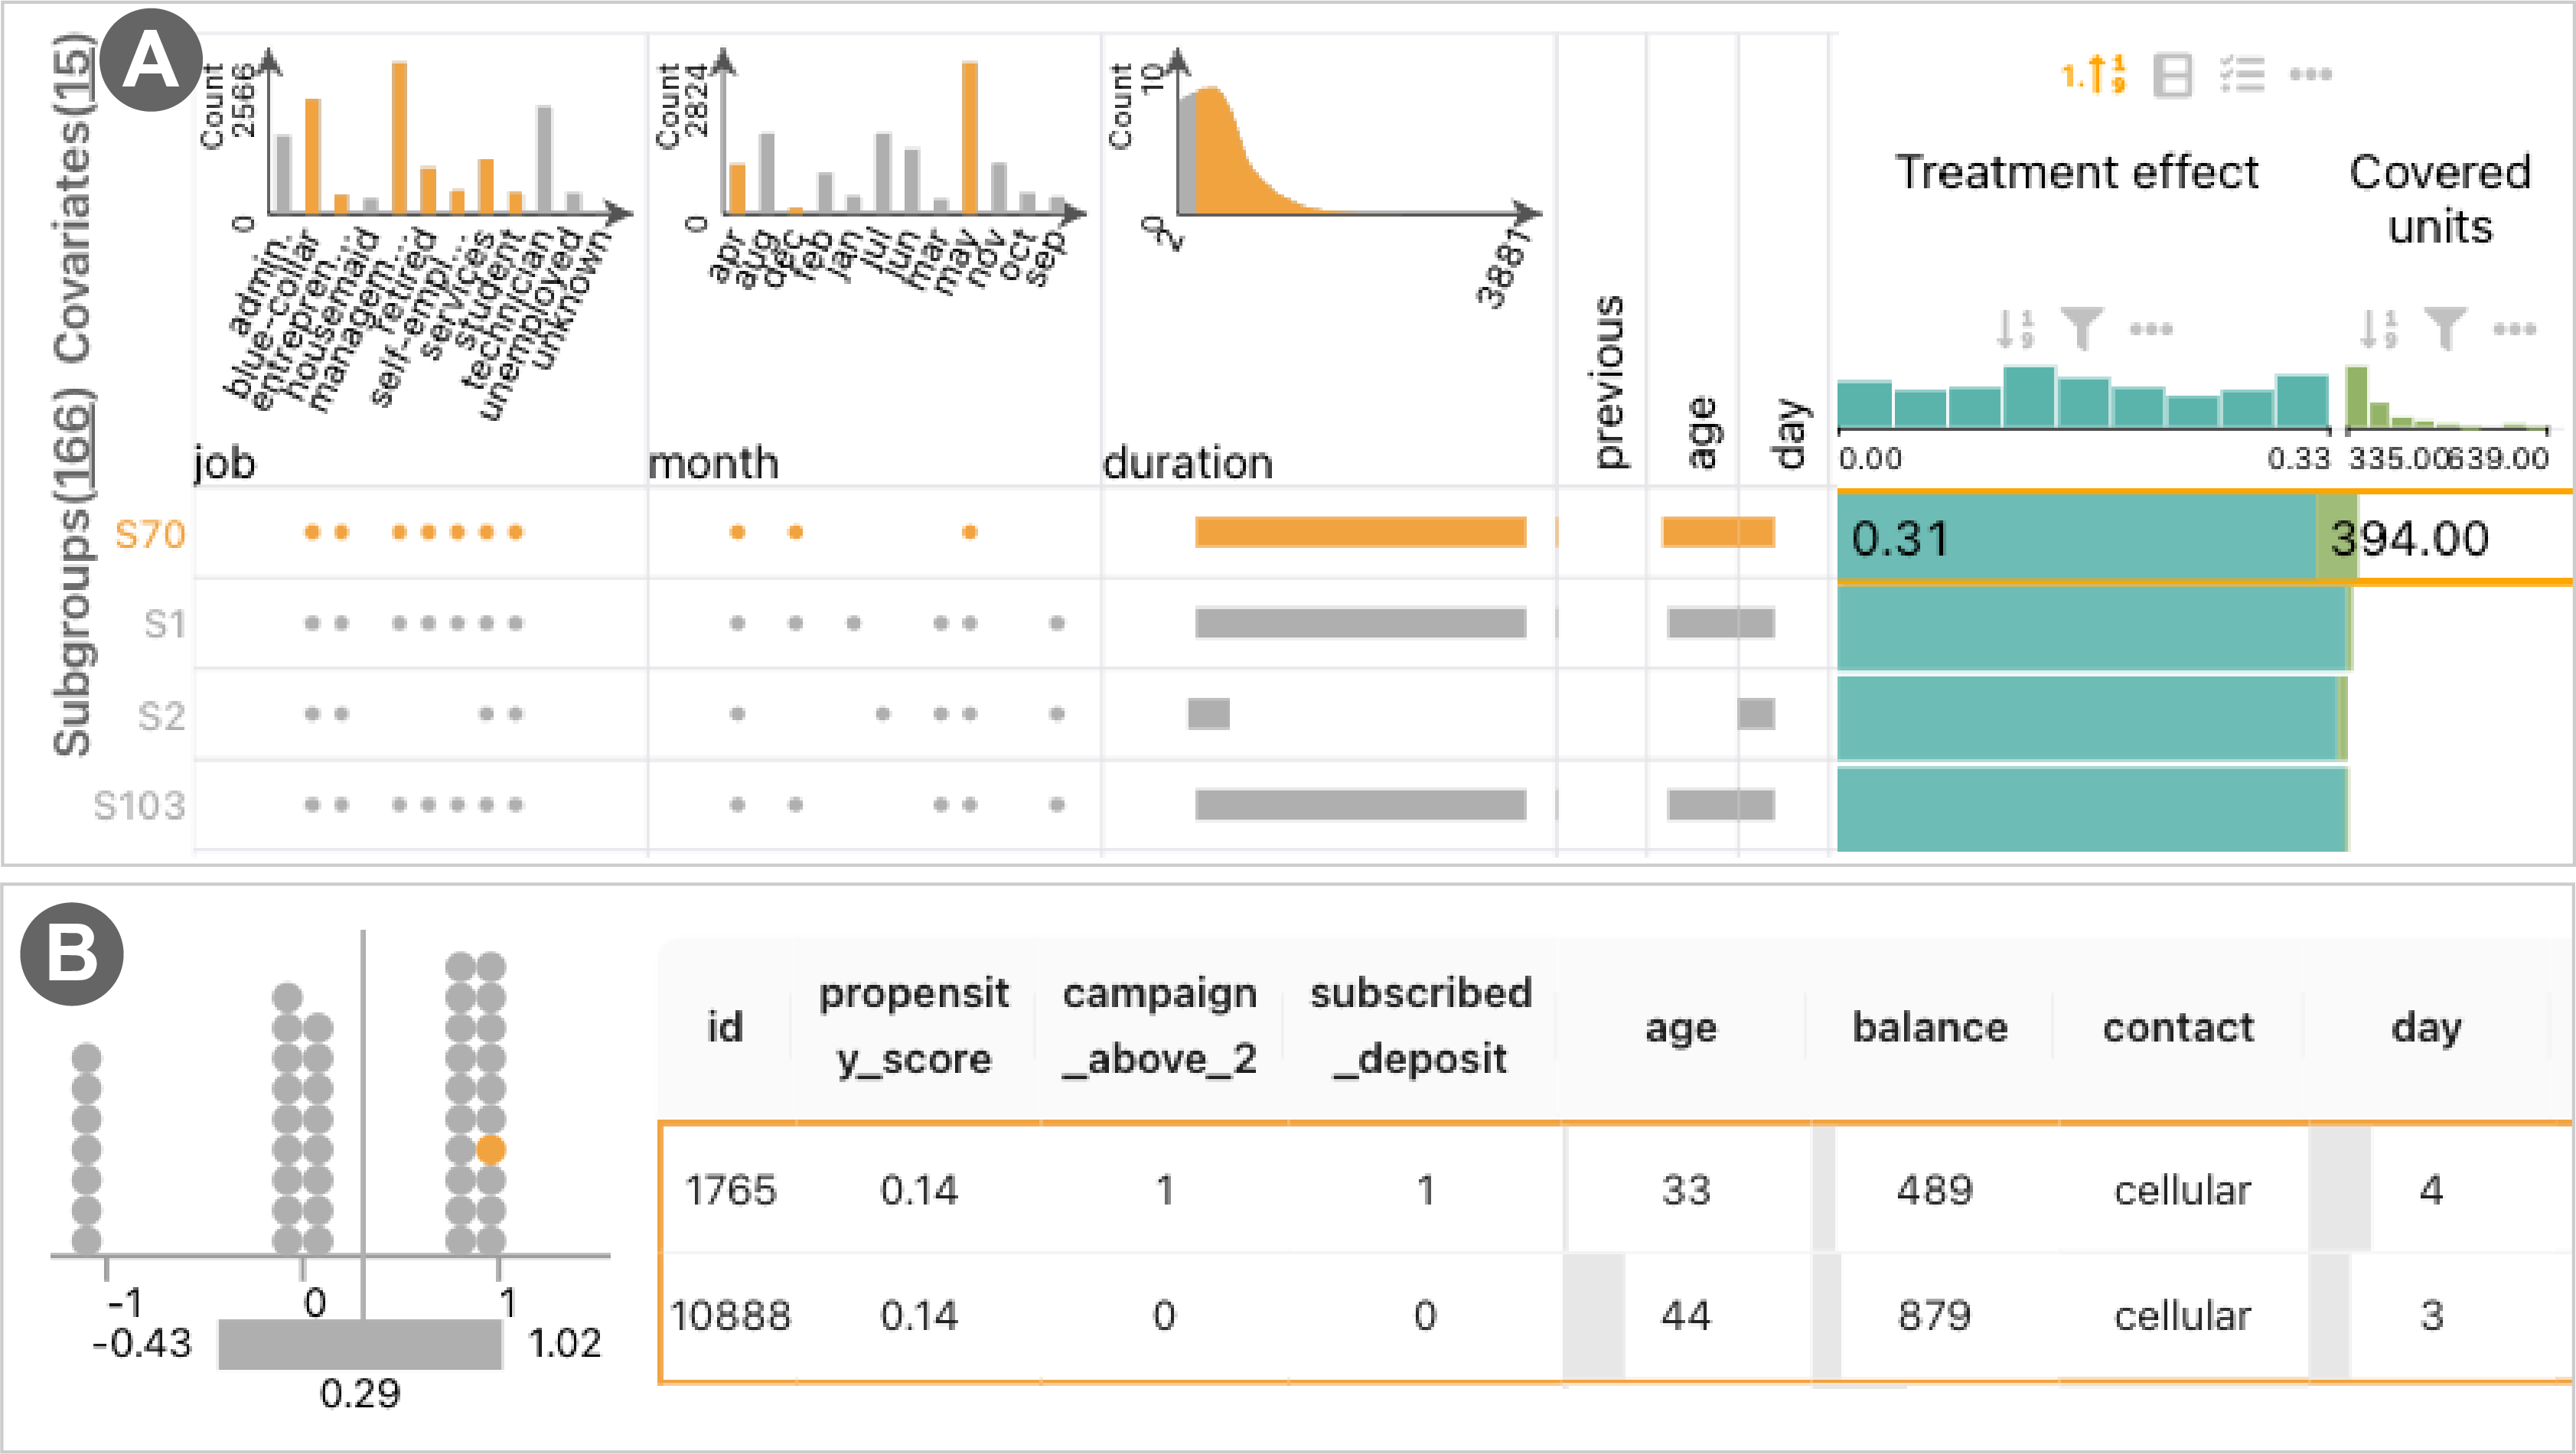The height and width of the screenshot is (1454, 2576).
Task: Open Treatment effect column more options
Action: pyautogui.click(x=2151, y=328)
